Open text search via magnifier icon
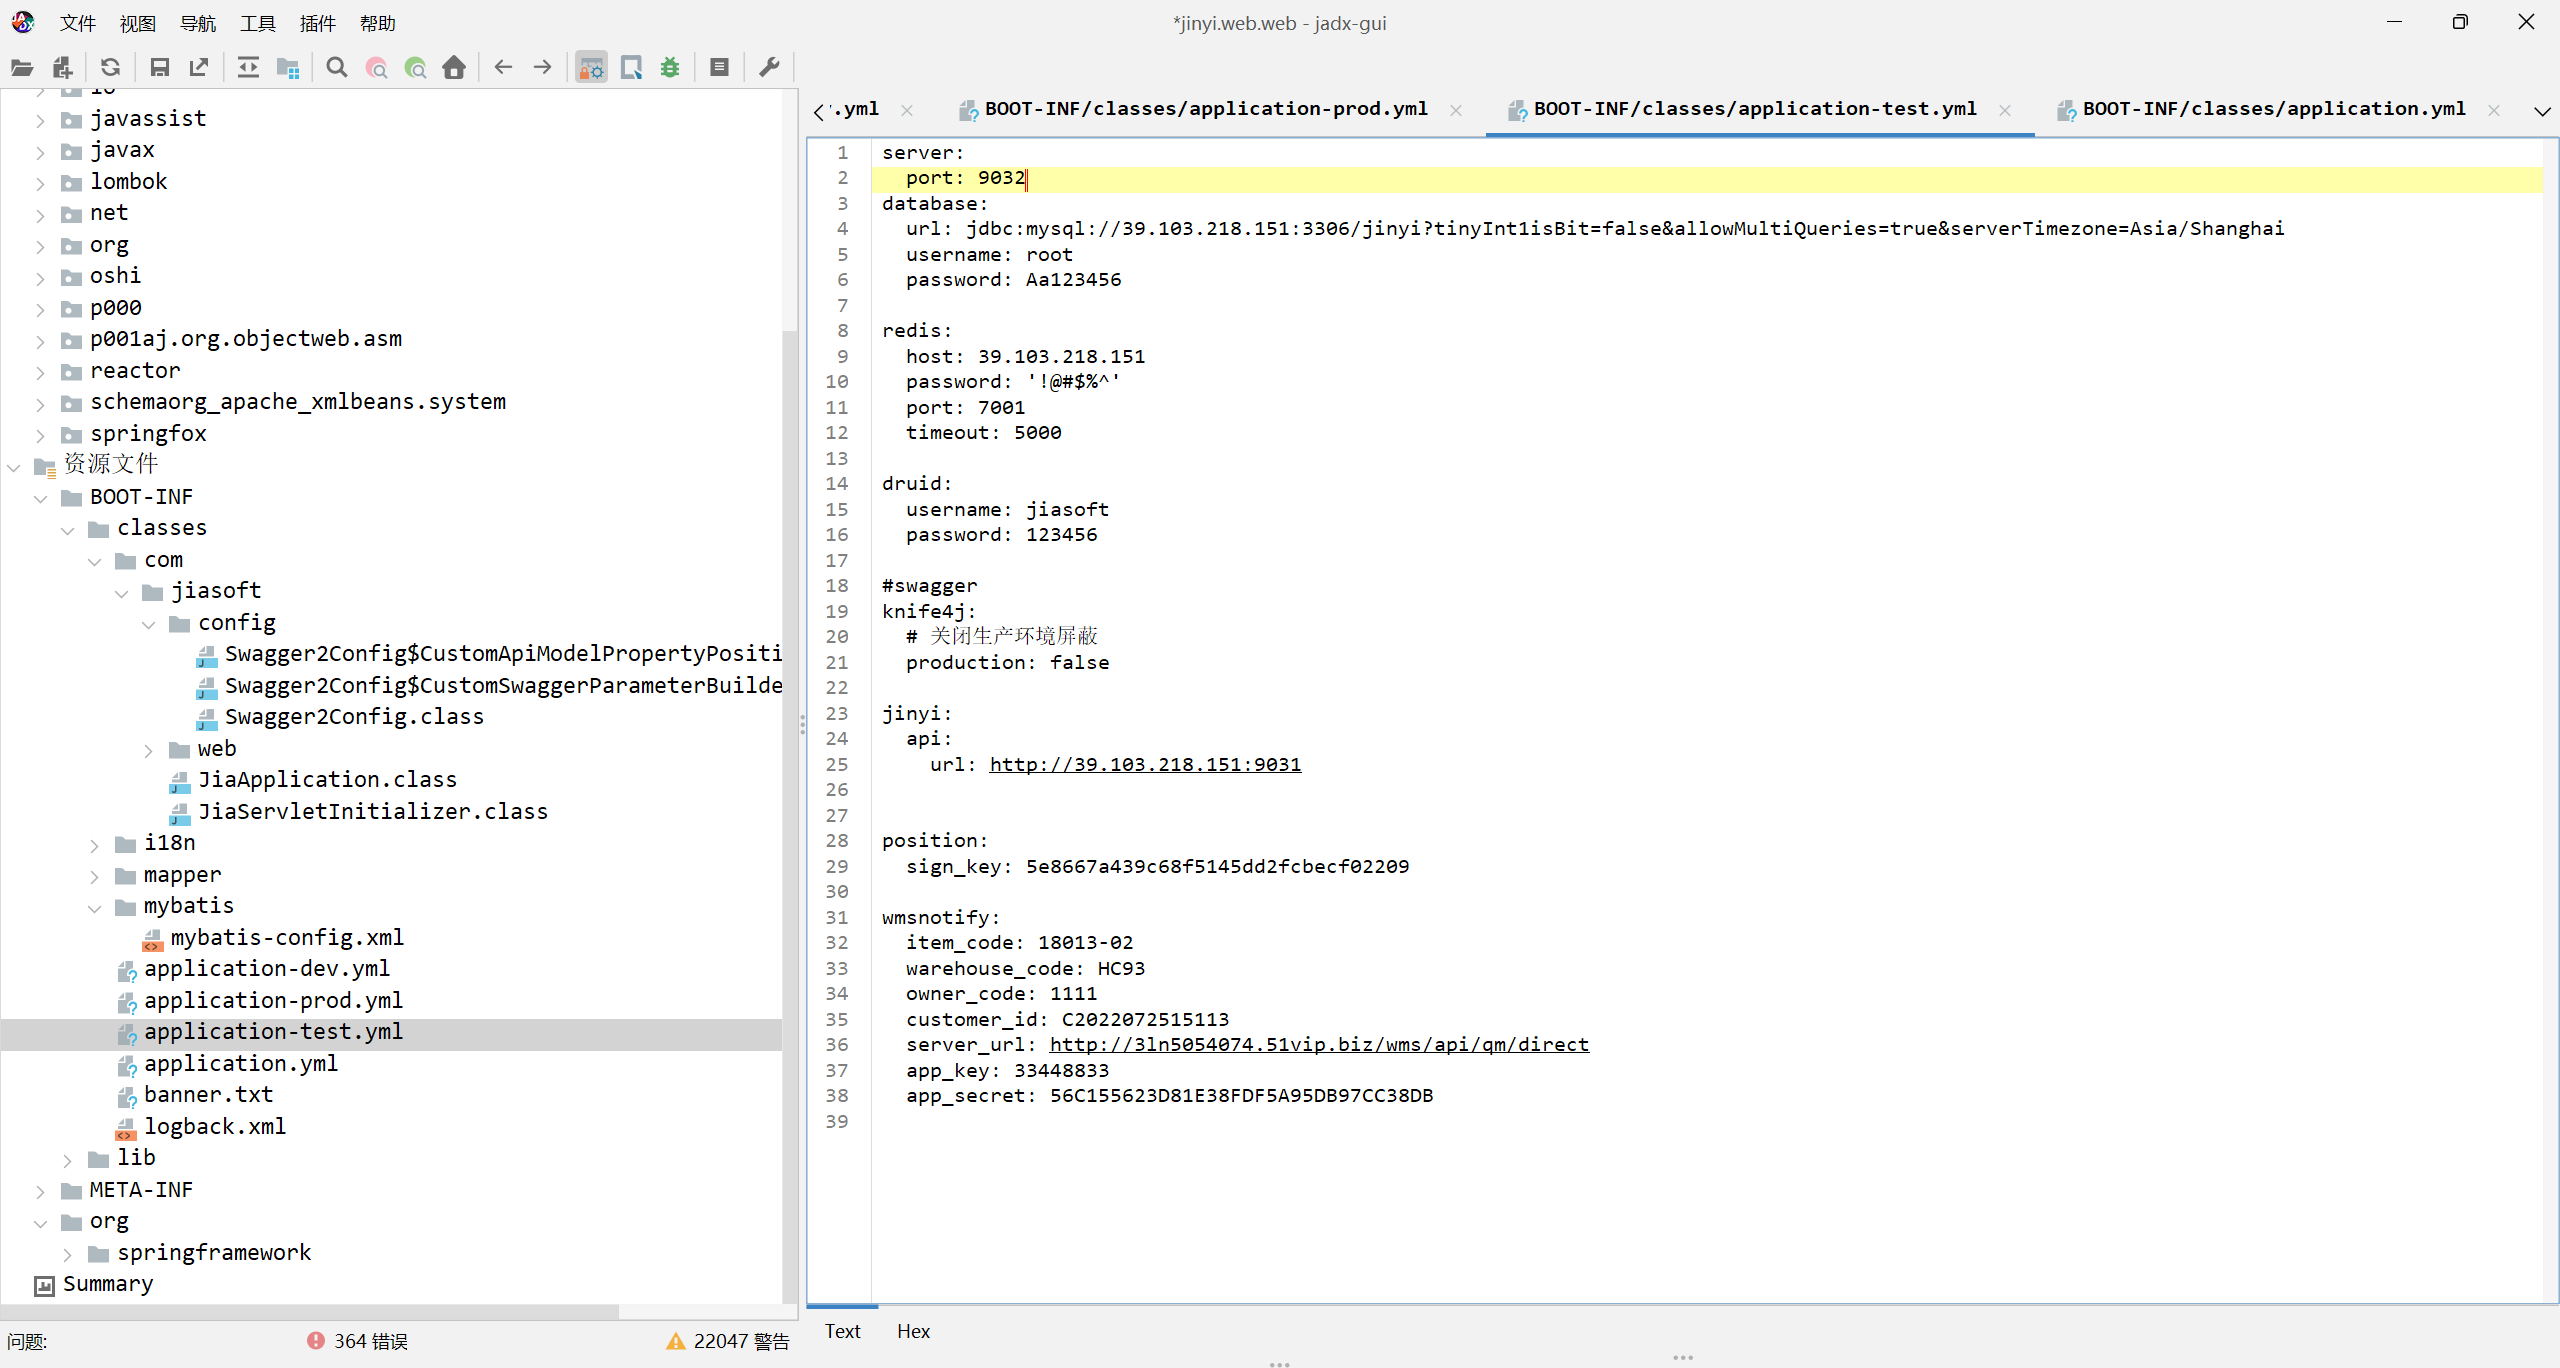2560x1368 pixels. (x=337, y=67)
